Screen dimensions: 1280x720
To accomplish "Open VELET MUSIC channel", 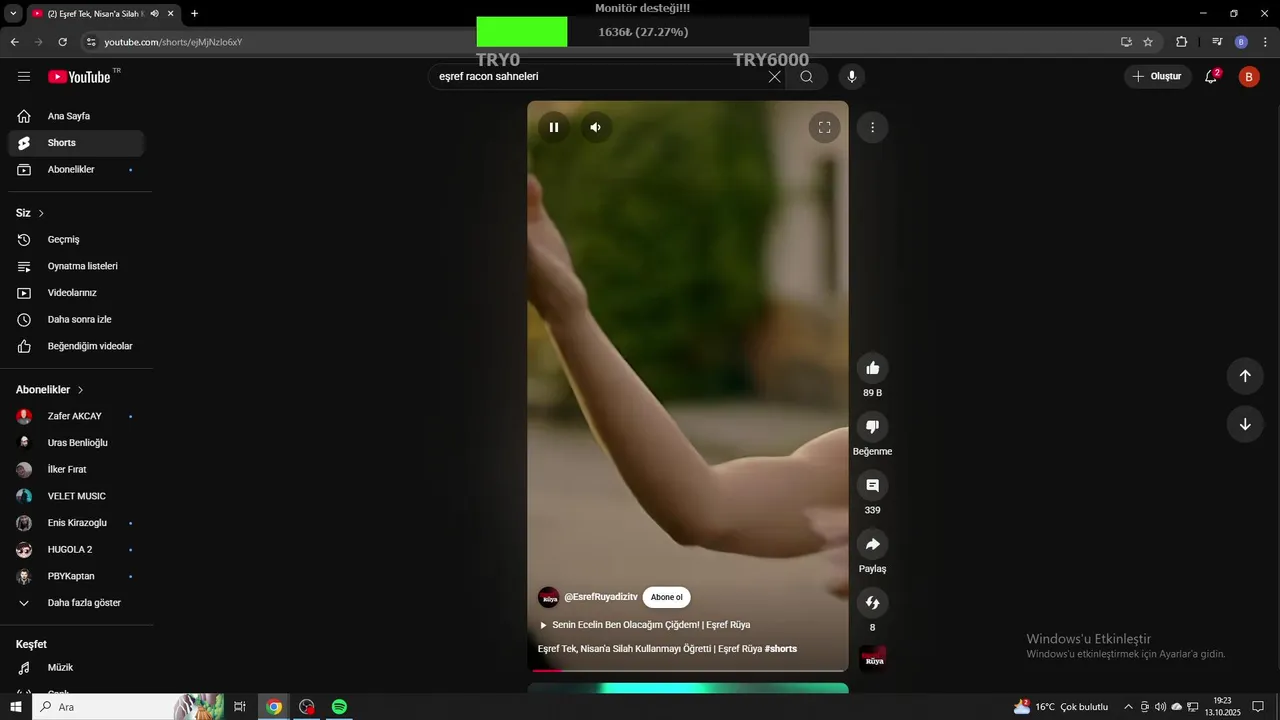I will coord(76,496).
